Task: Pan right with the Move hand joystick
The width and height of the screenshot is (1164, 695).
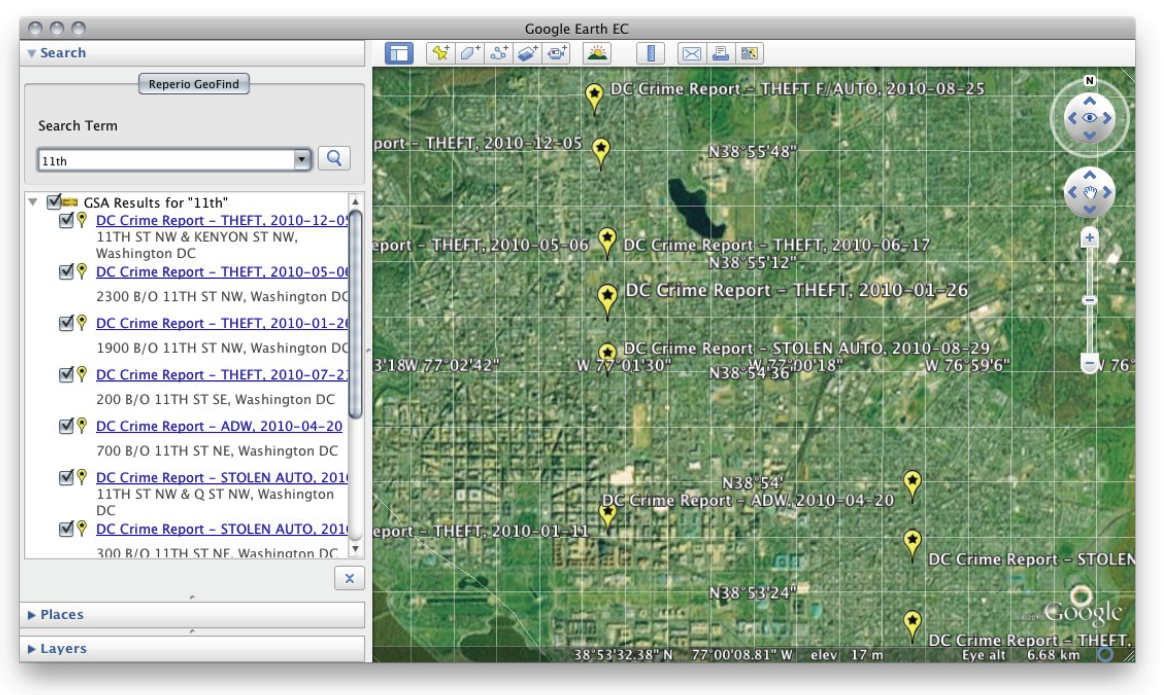Action: tap(1107, 192)
